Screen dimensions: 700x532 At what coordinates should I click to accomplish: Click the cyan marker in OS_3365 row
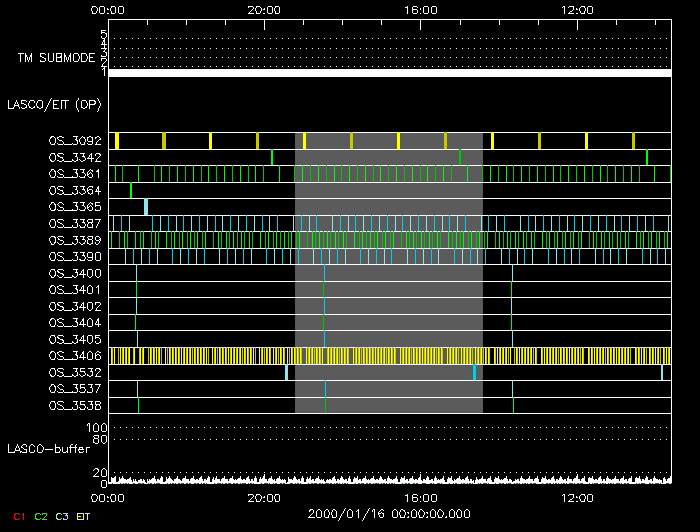pyautogui.click(x=146, y=207)
